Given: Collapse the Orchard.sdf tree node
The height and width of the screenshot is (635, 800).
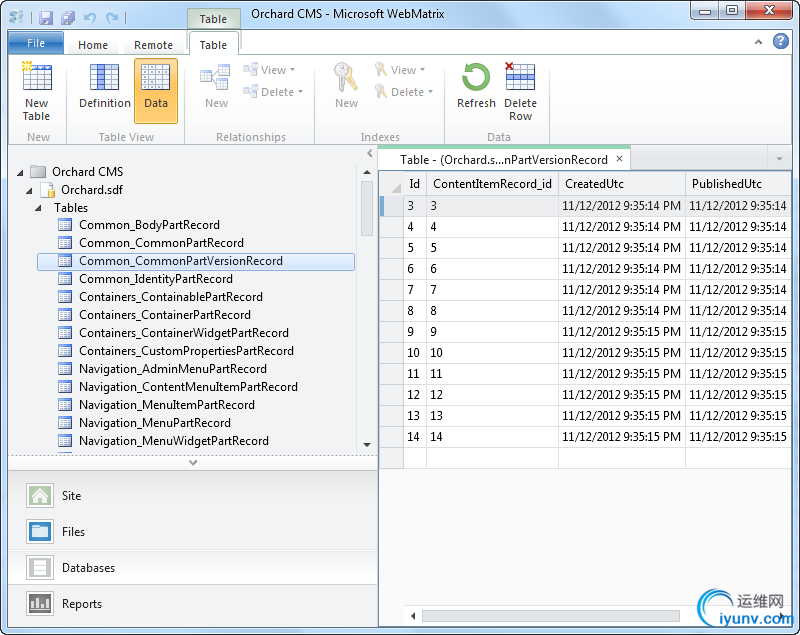Looking at the screenshot, I should (29, 191).
